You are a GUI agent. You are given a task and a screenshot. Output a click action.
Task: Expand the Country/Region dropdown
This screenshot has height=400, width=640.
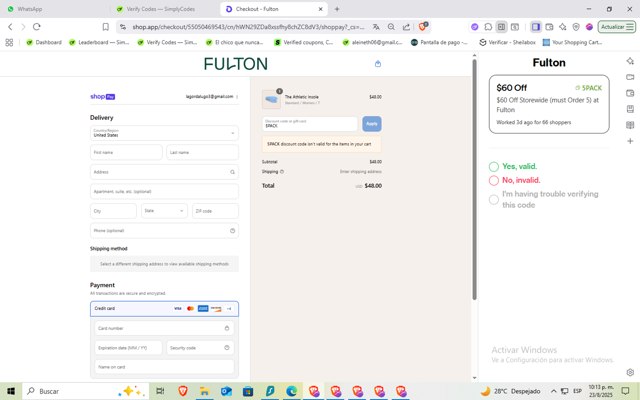164,133
